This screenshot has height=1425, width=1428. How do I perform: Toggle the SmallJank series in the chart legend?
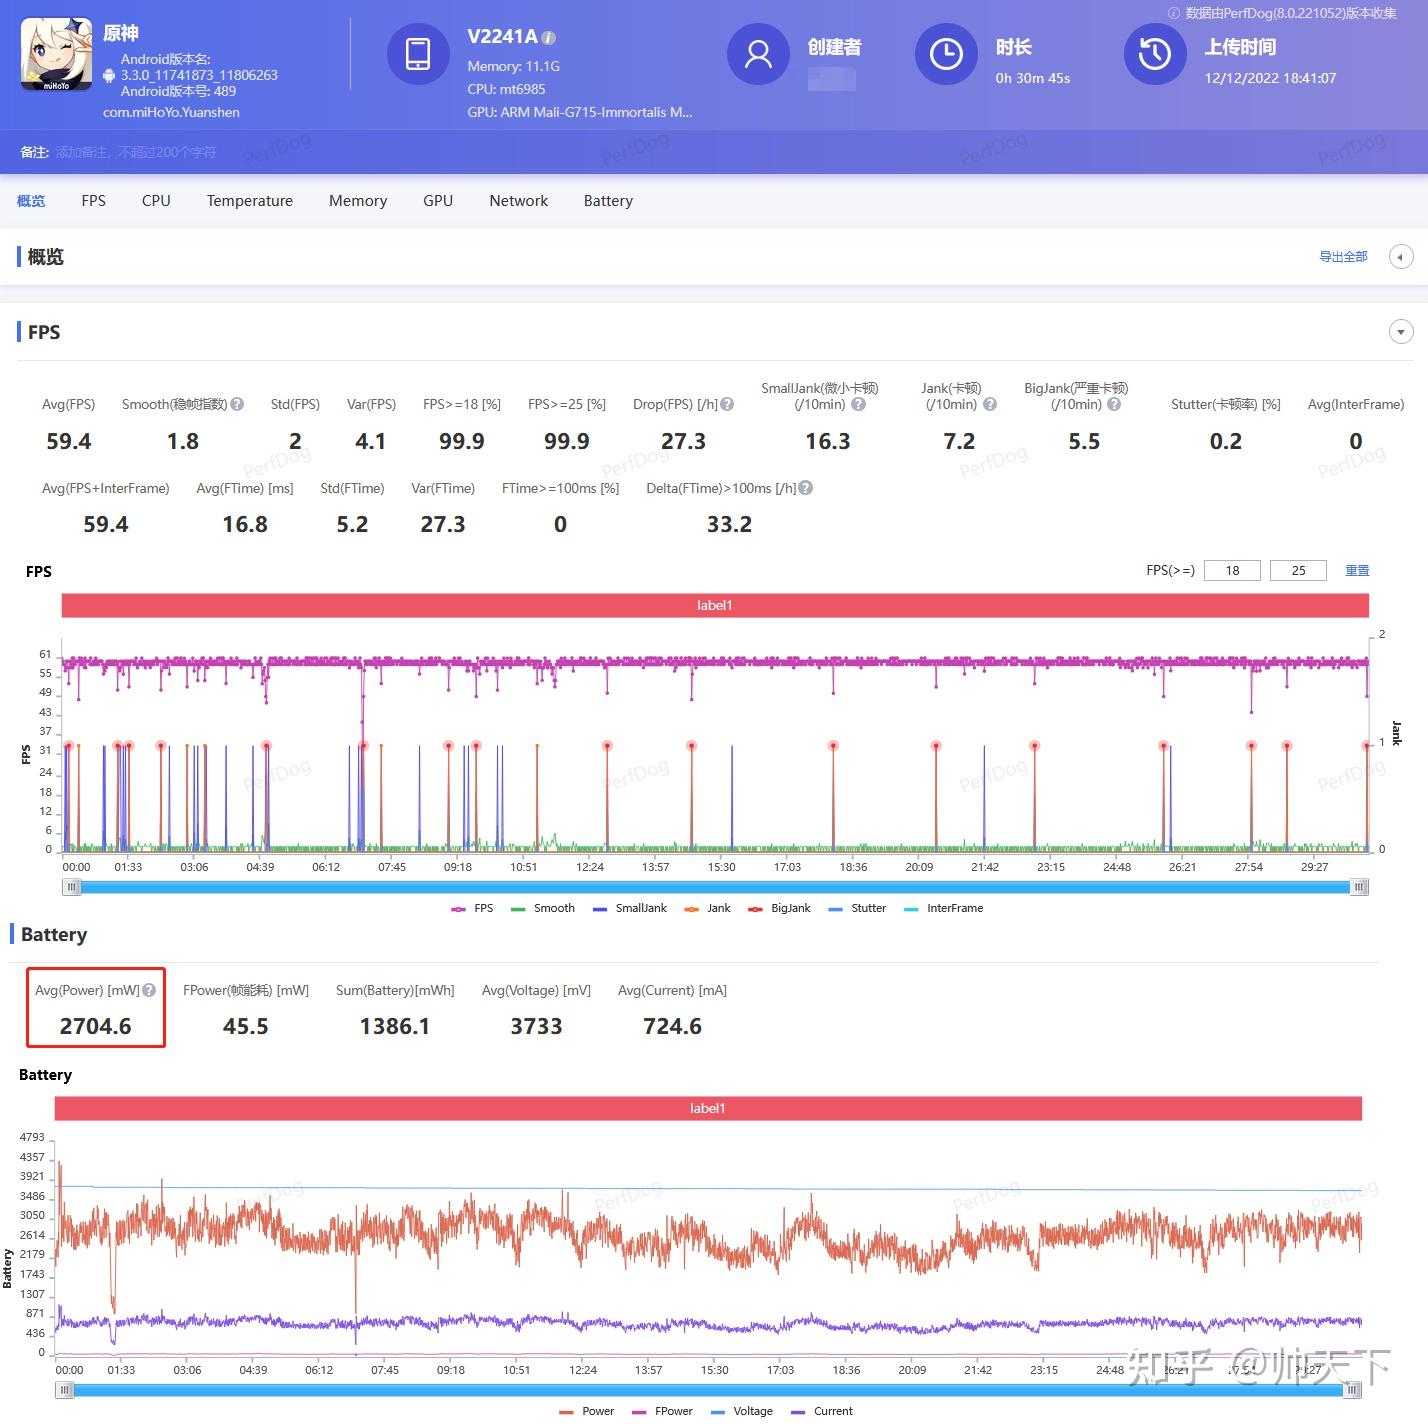click(x=630, y=908)
